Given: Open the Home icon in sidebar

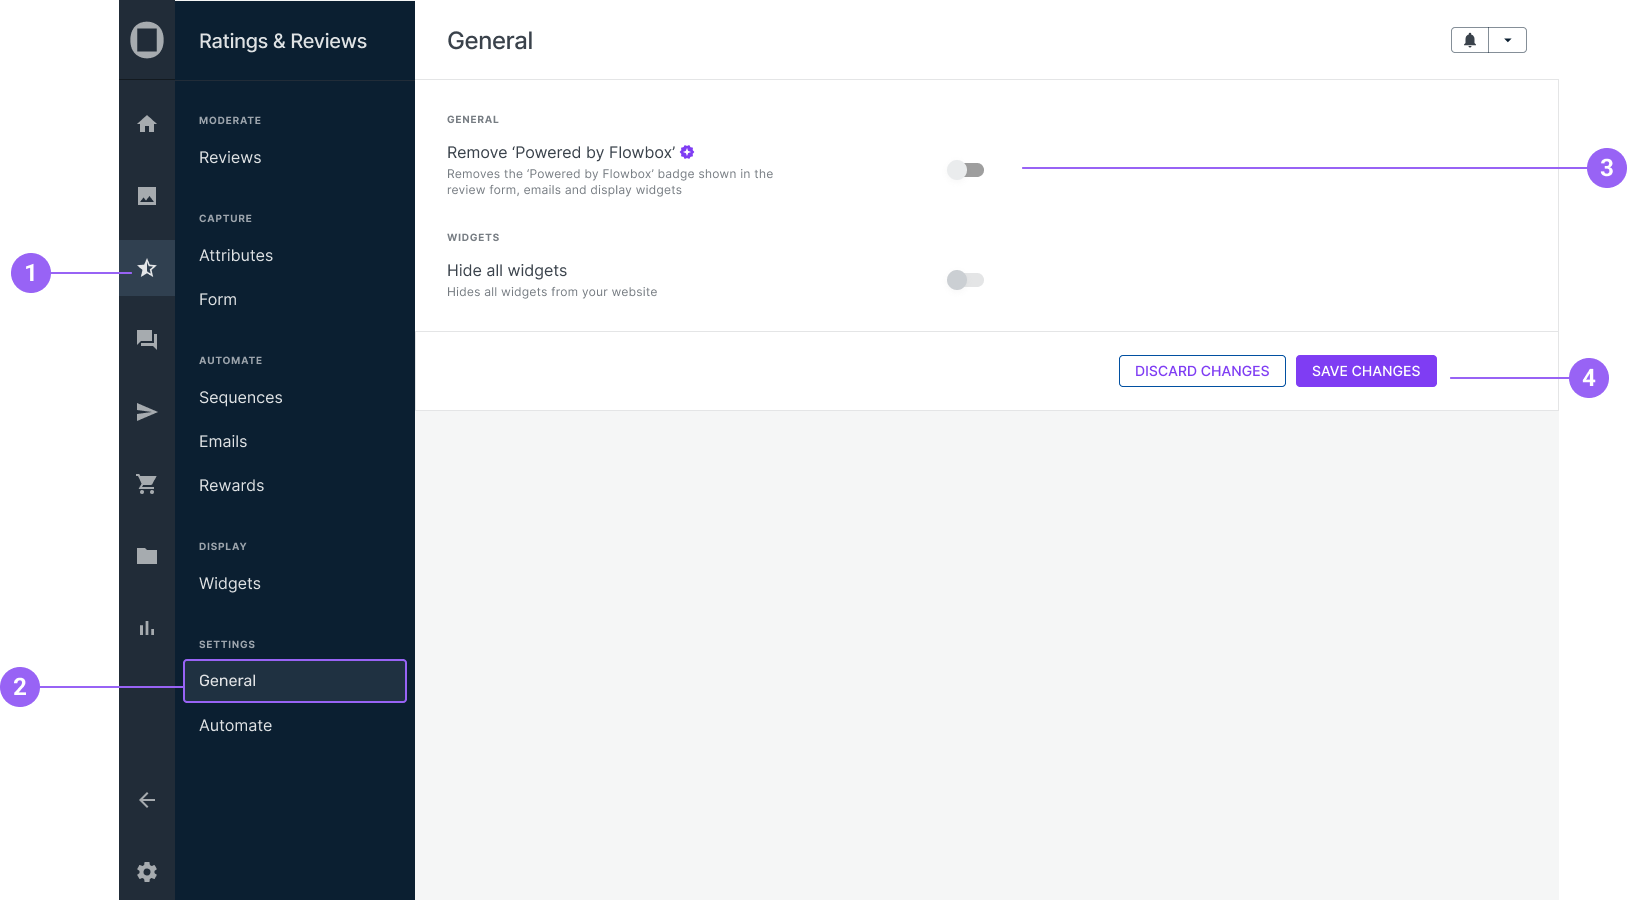Looking at the screenshot, I should 147,124.
